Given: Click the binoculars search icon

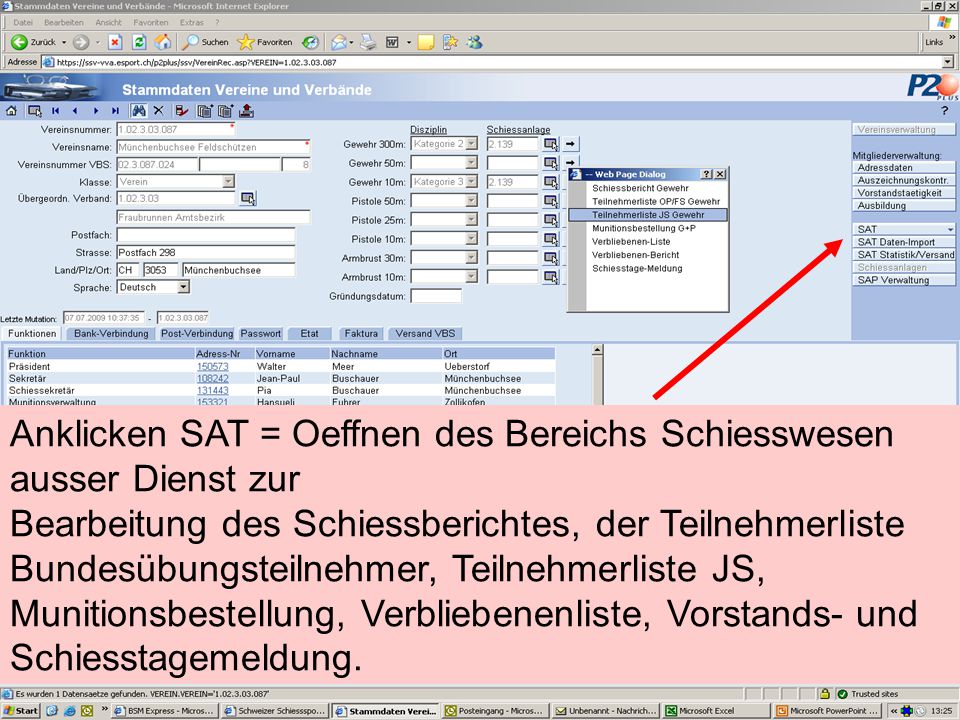Looking at the screenshot, I should click(x=139, y=111).
